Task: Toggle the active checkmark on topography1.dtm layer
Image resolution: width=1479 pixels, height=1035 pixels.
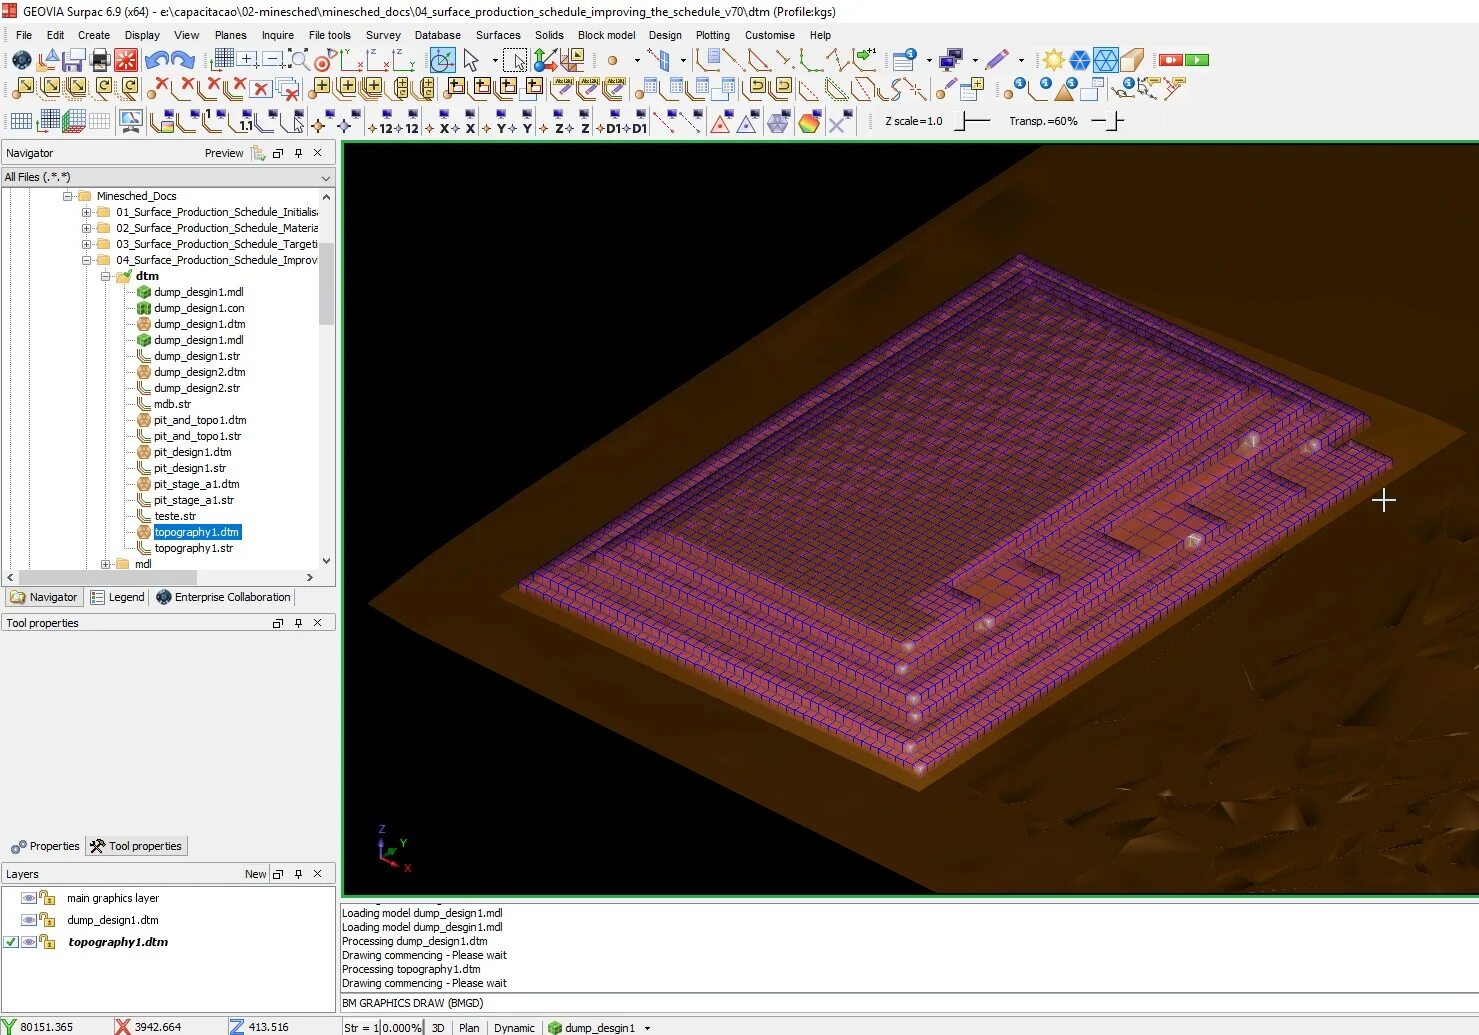Action: click(x=11, y=942)
